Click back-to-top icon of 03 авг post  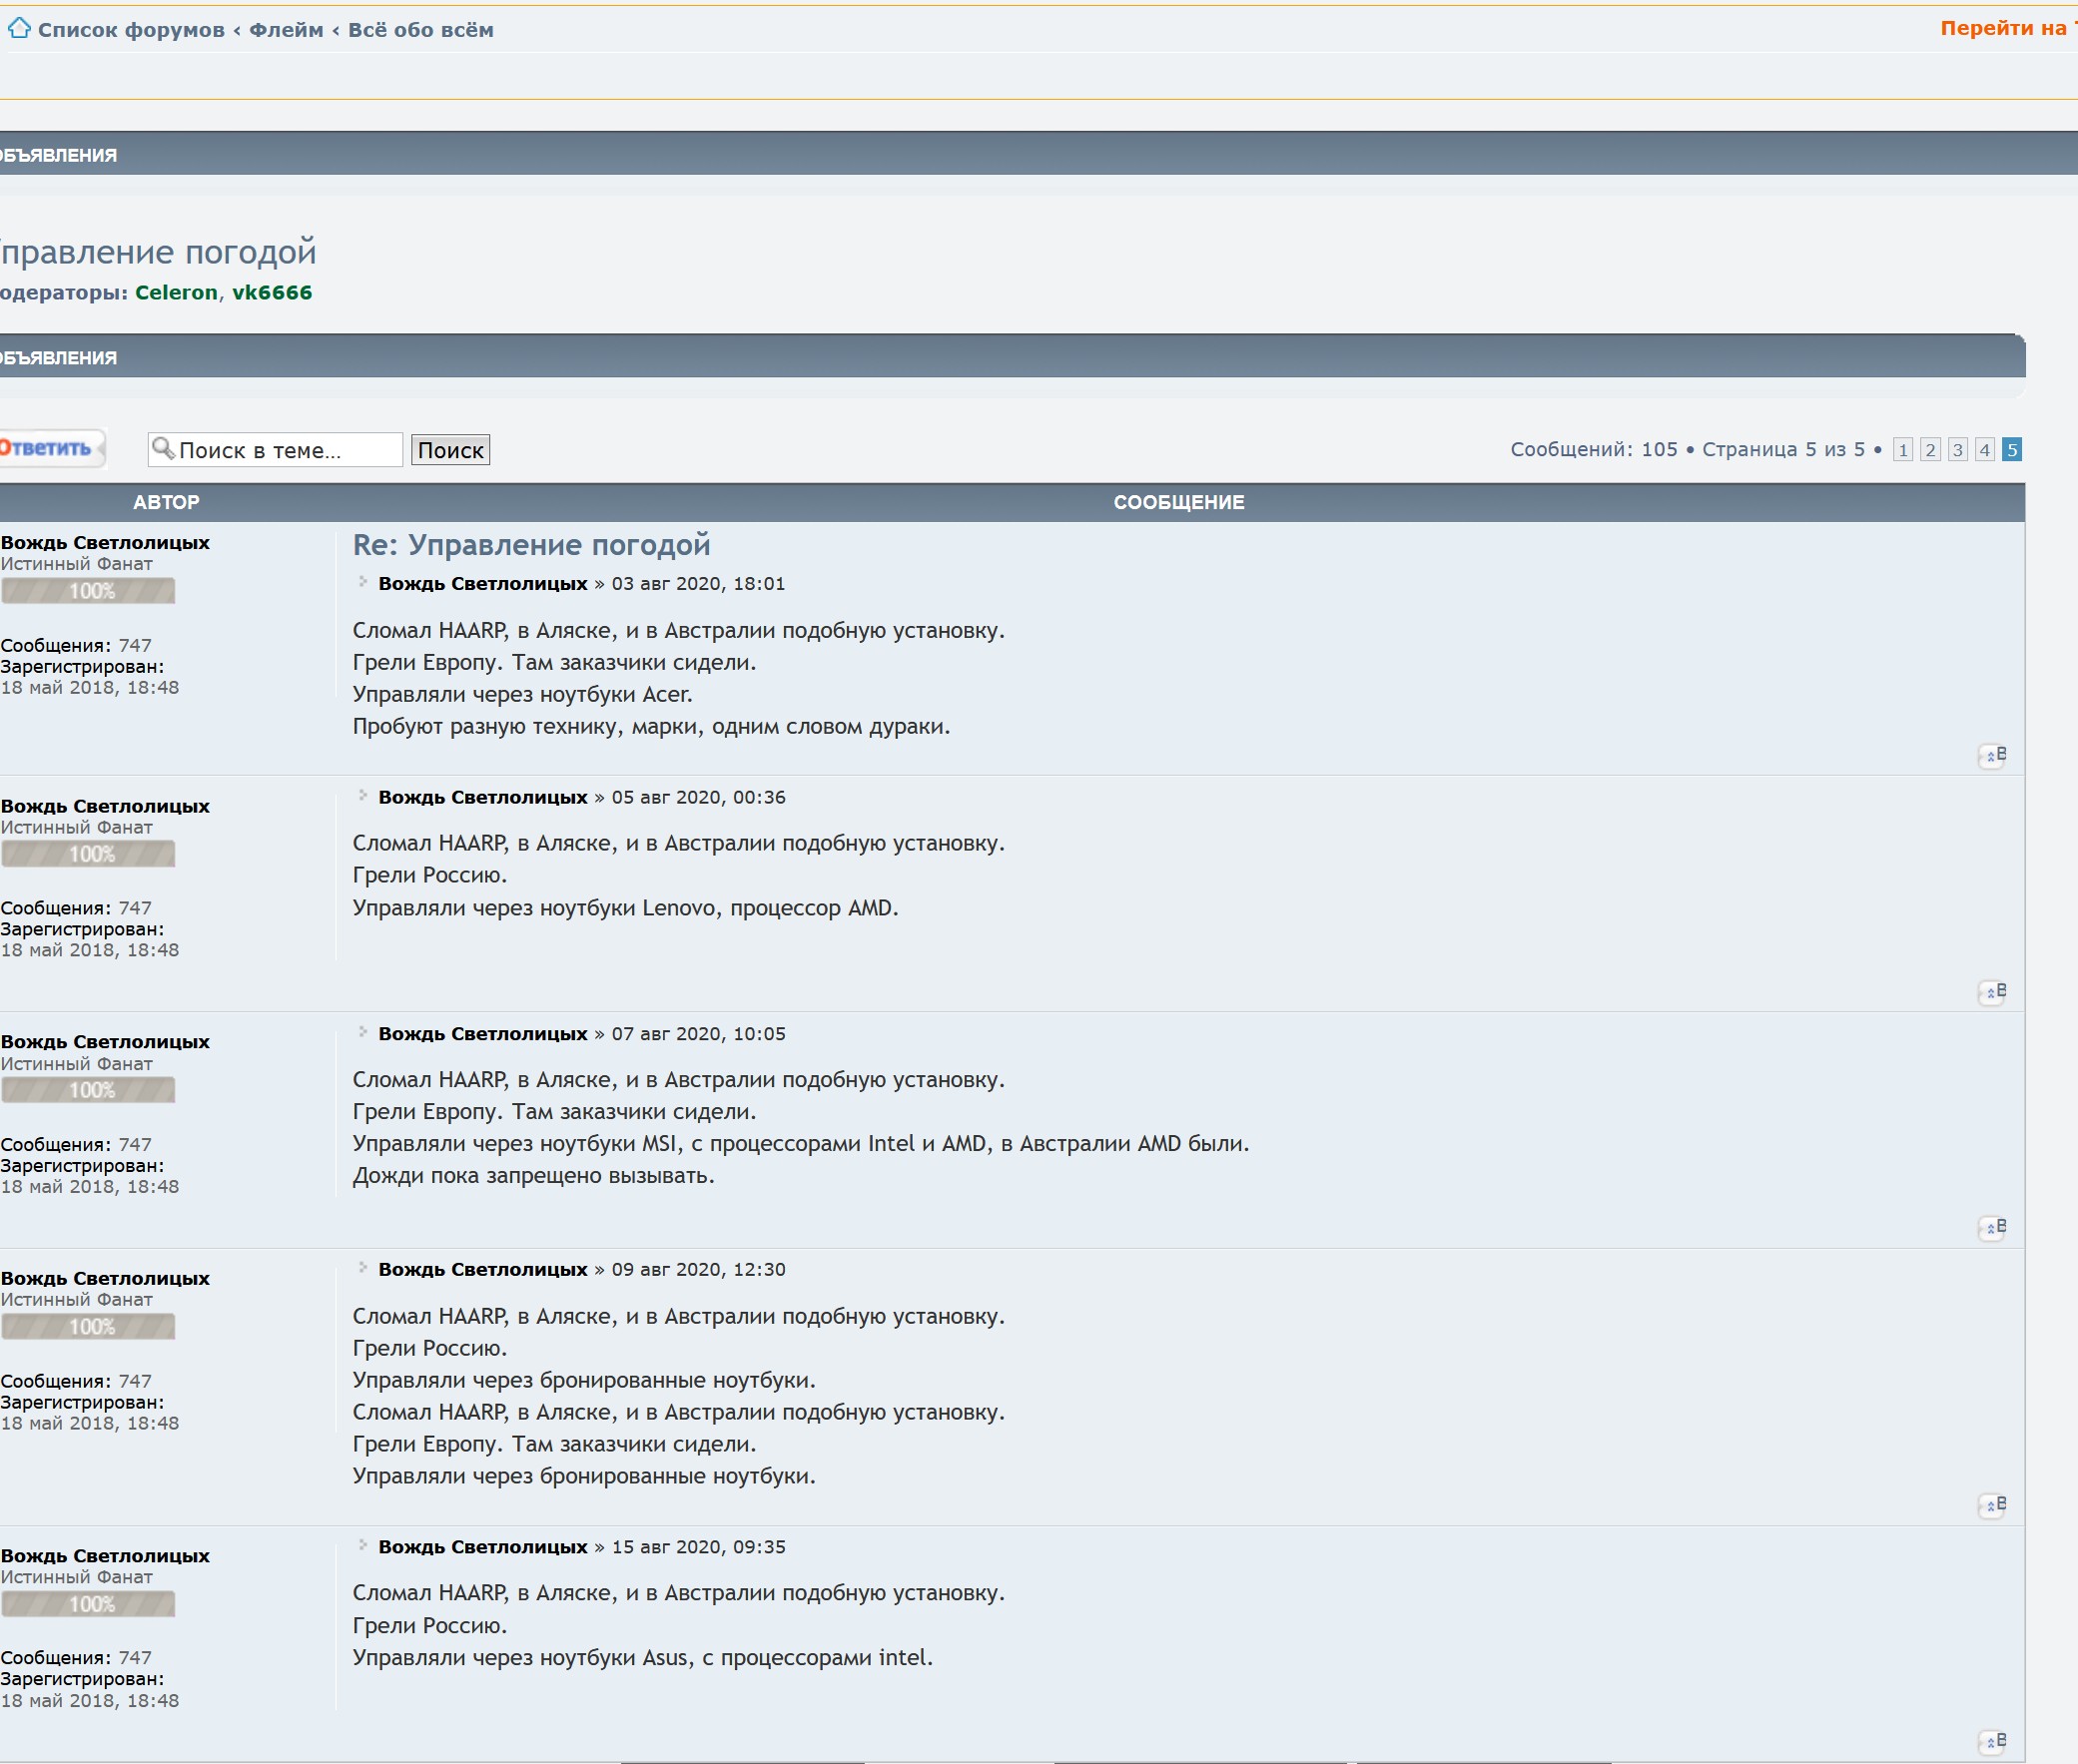pyautogui.click(x=1991, y=756)
